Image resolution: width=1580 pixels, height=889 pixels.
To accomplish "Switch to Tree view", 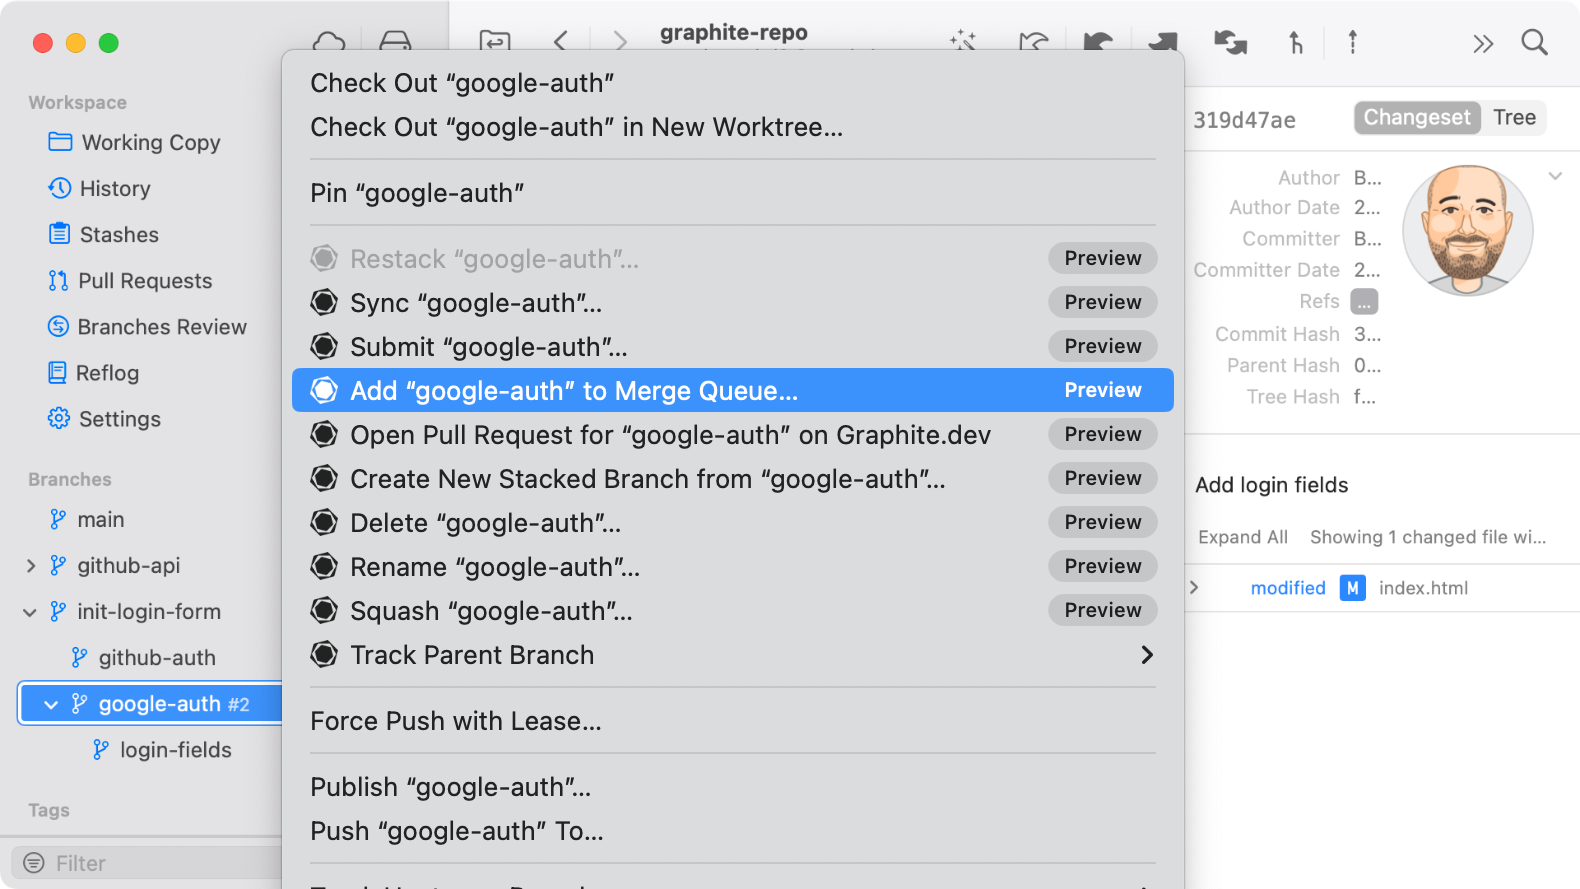I will pos(1514,118).
